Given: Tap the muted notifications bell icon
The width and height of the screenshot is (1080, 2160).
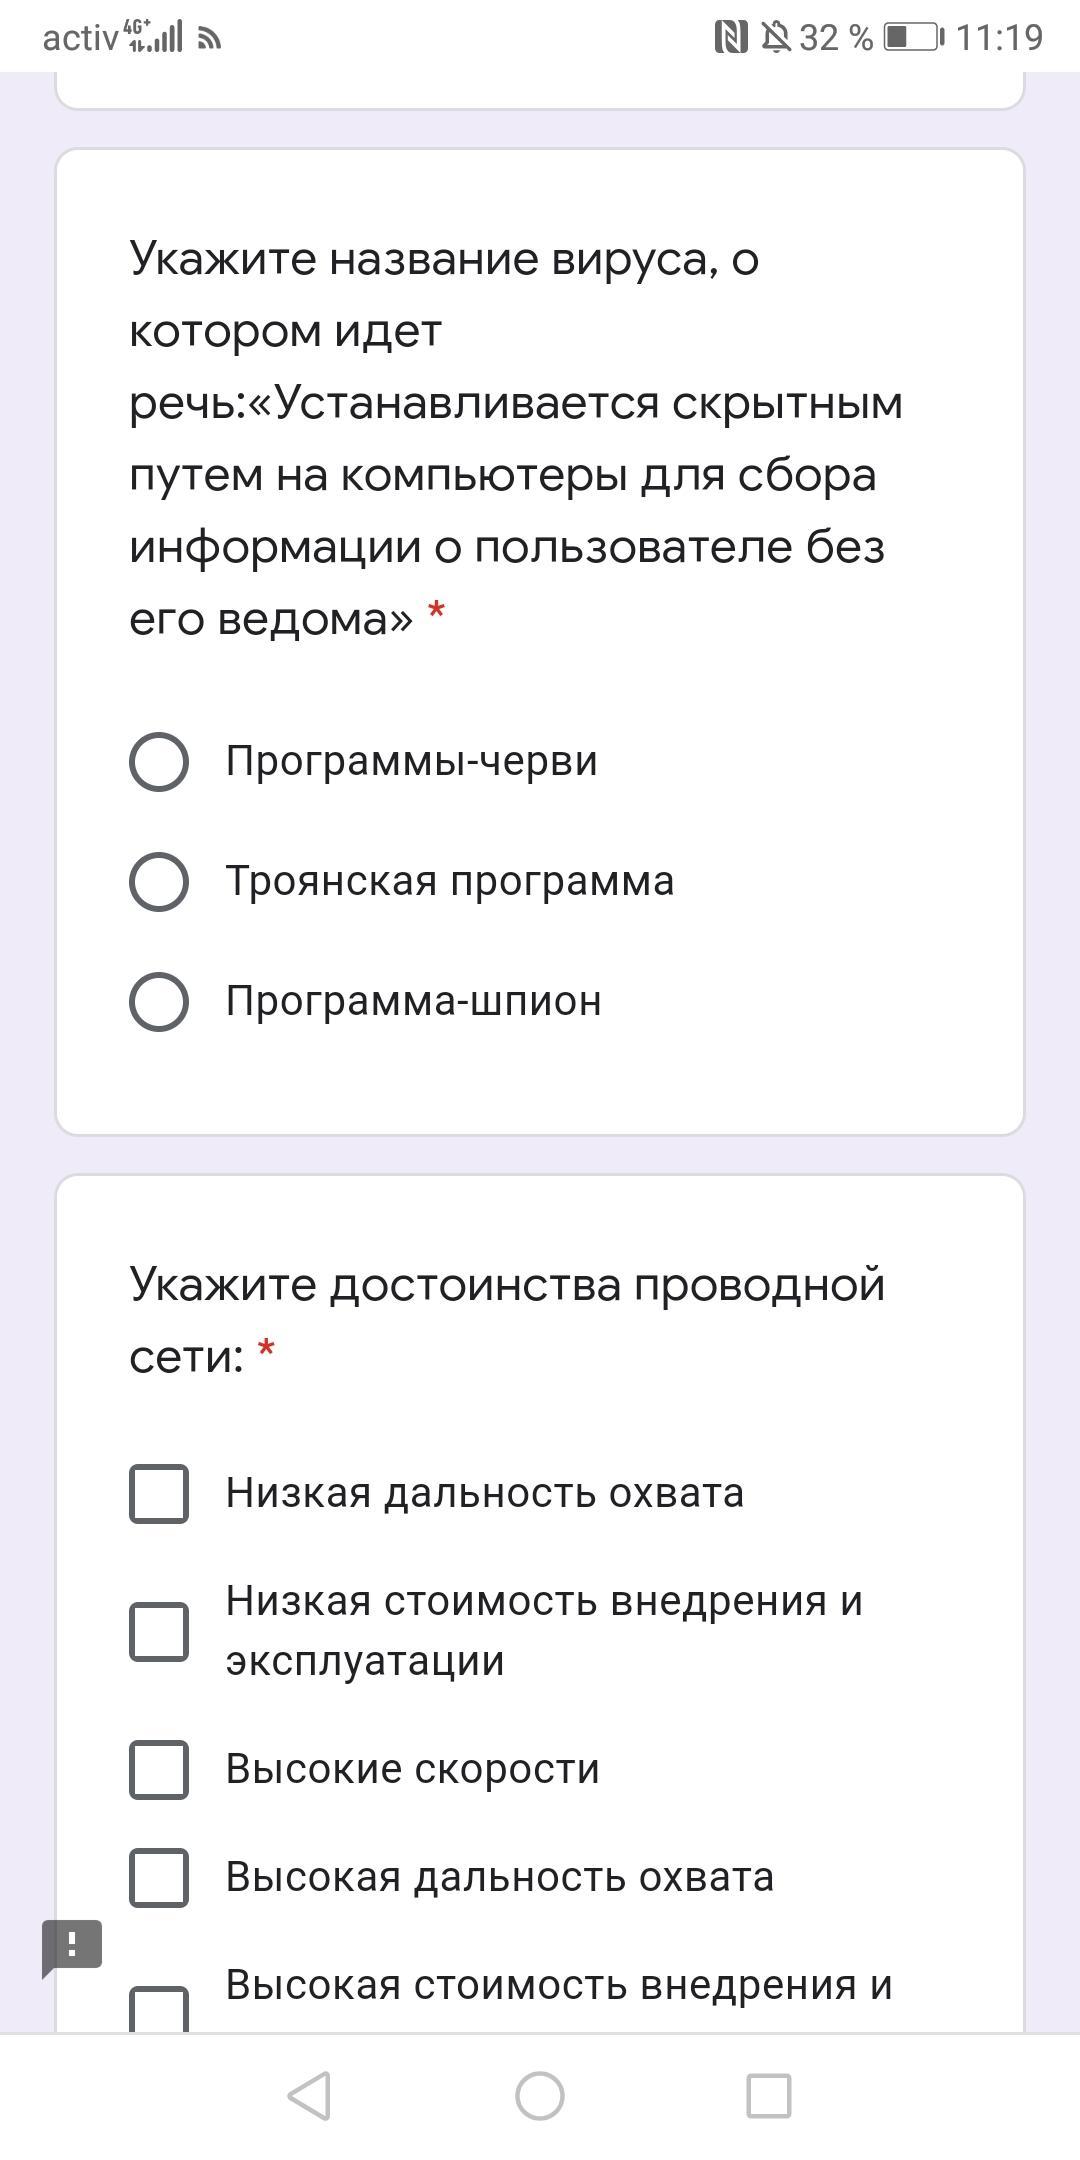Looking at the screenshot, I should click(x=775, y=38).
